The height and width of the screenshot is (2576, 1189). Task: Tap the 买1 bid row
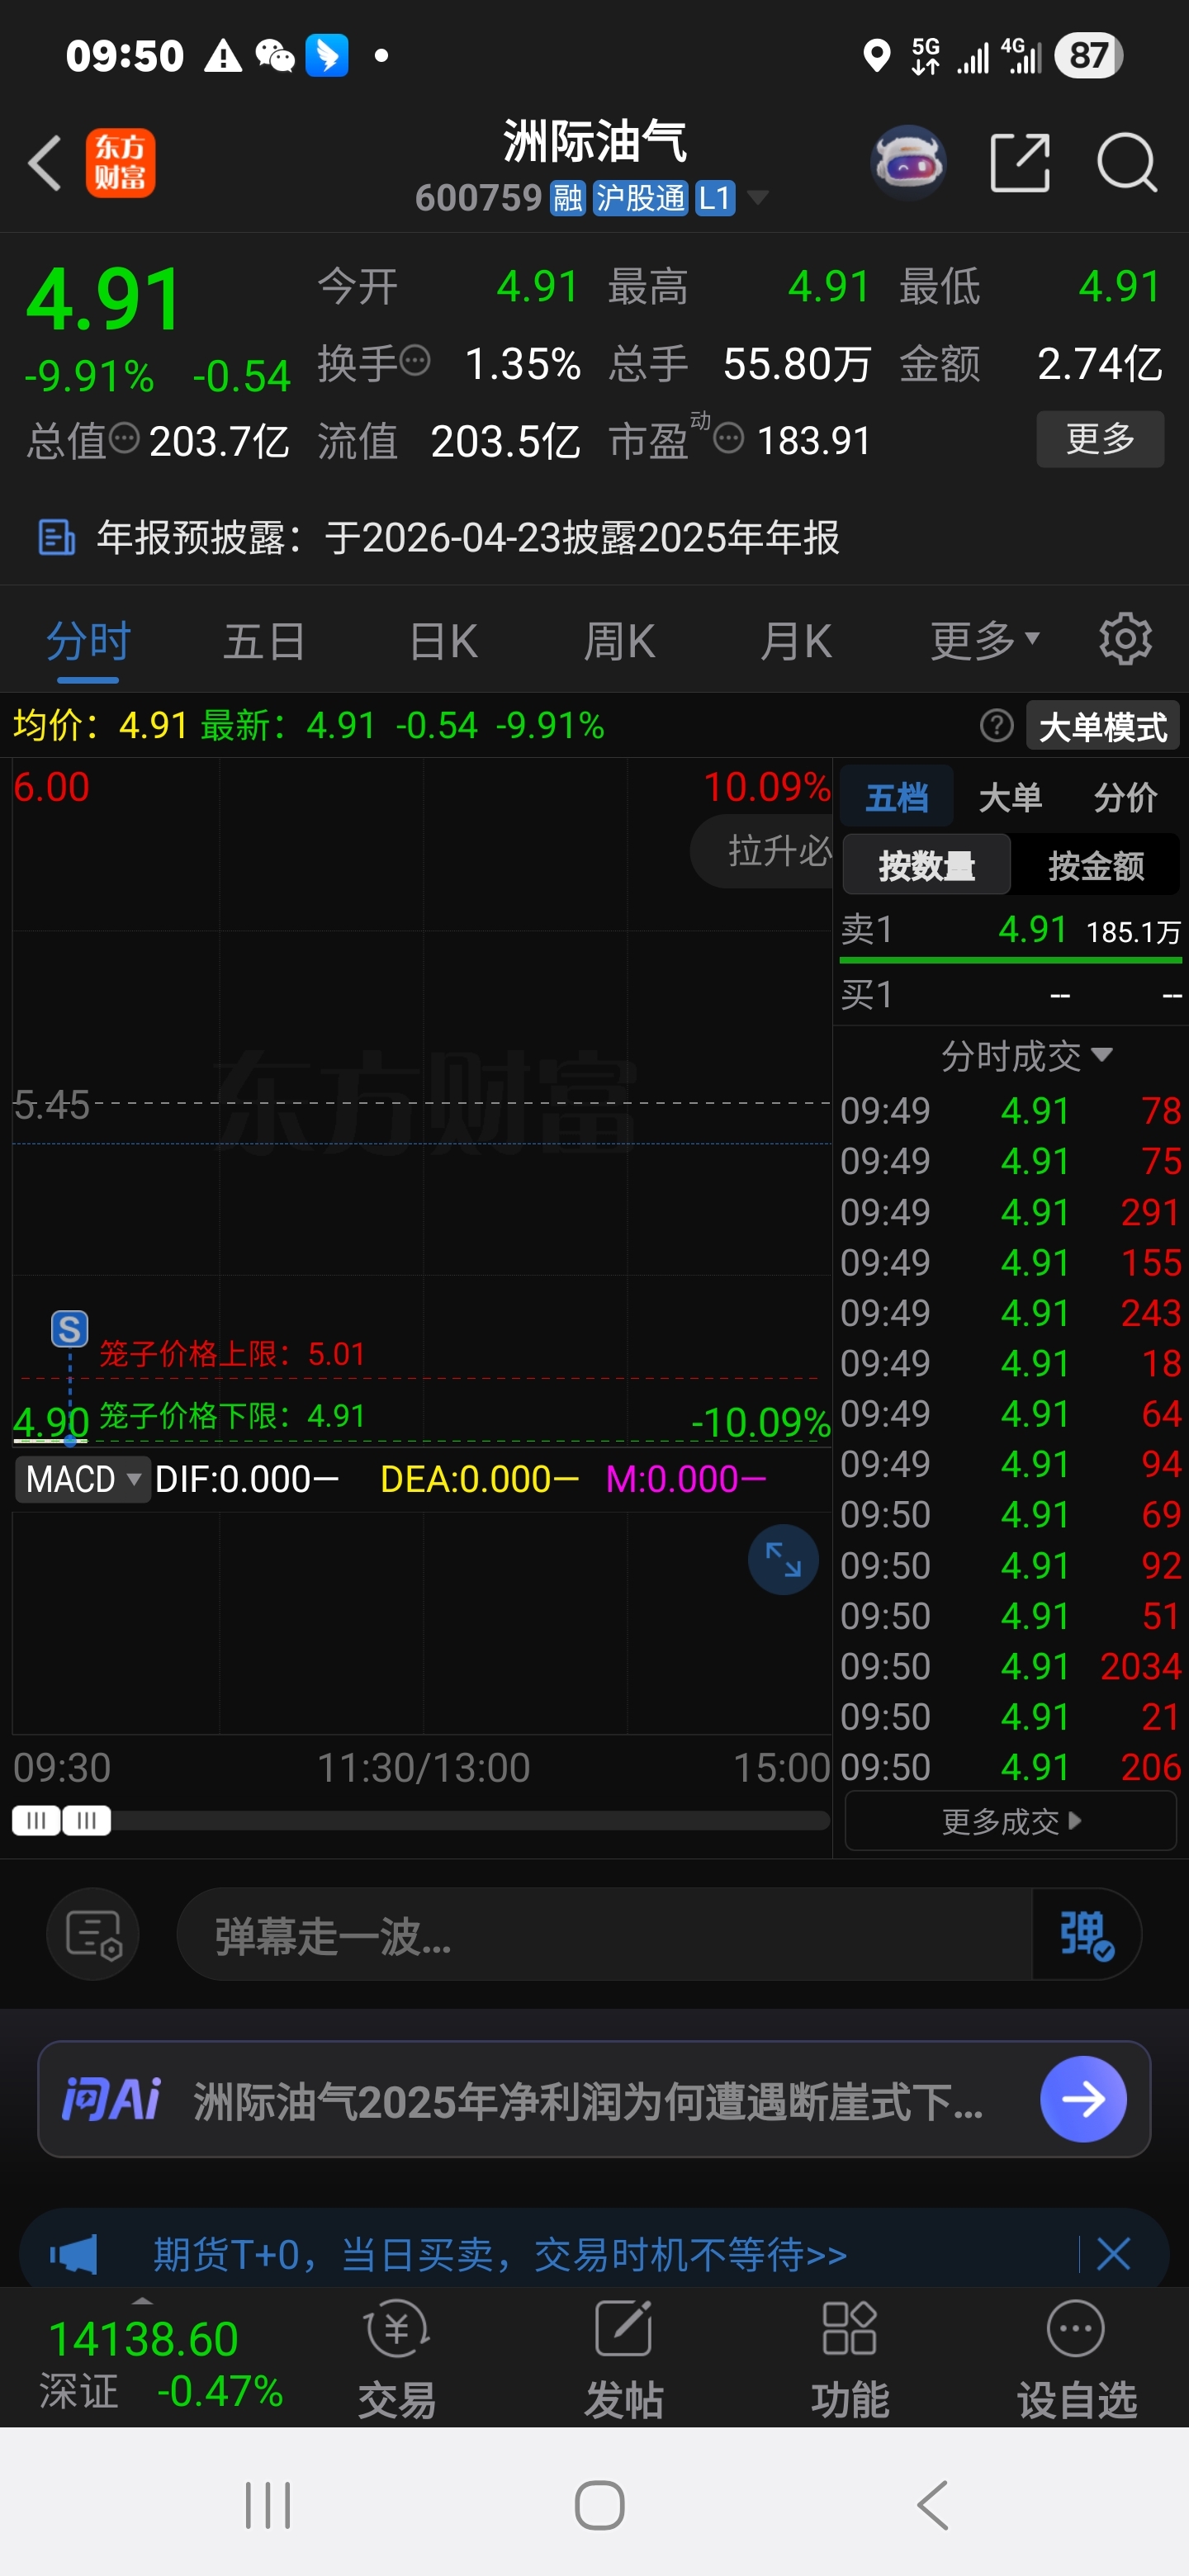click(1010, 995)
